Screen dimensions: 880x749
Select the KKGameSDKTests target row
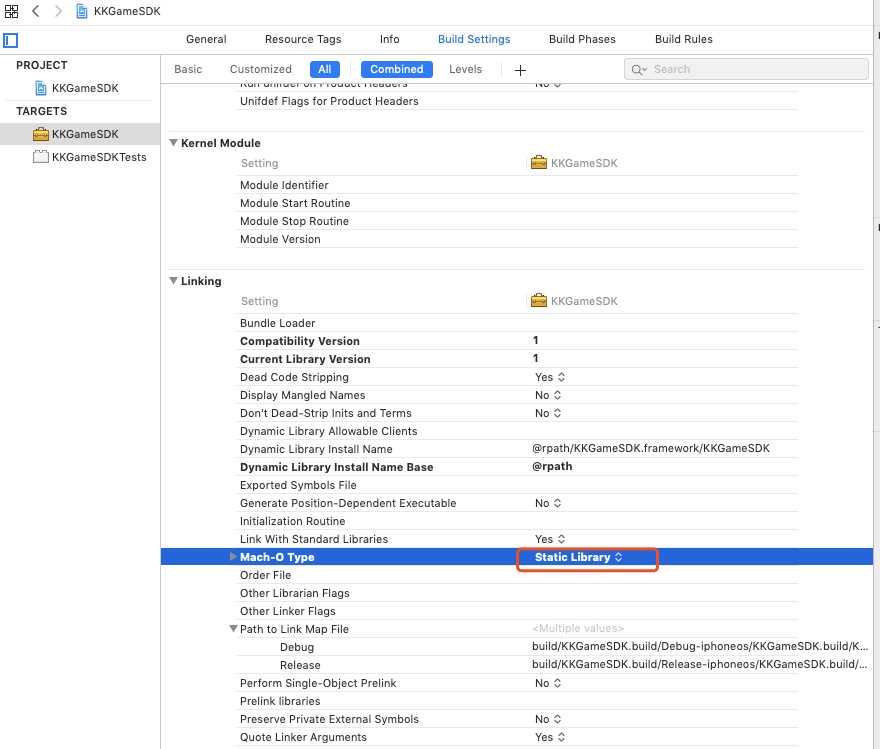[80, 157]
